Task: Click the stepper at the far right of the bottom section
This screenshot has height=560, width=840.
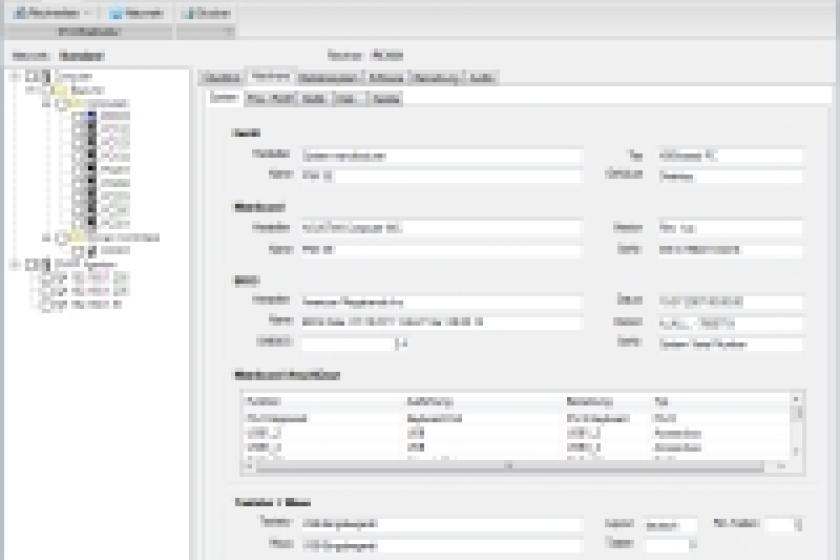Action: 798,525
